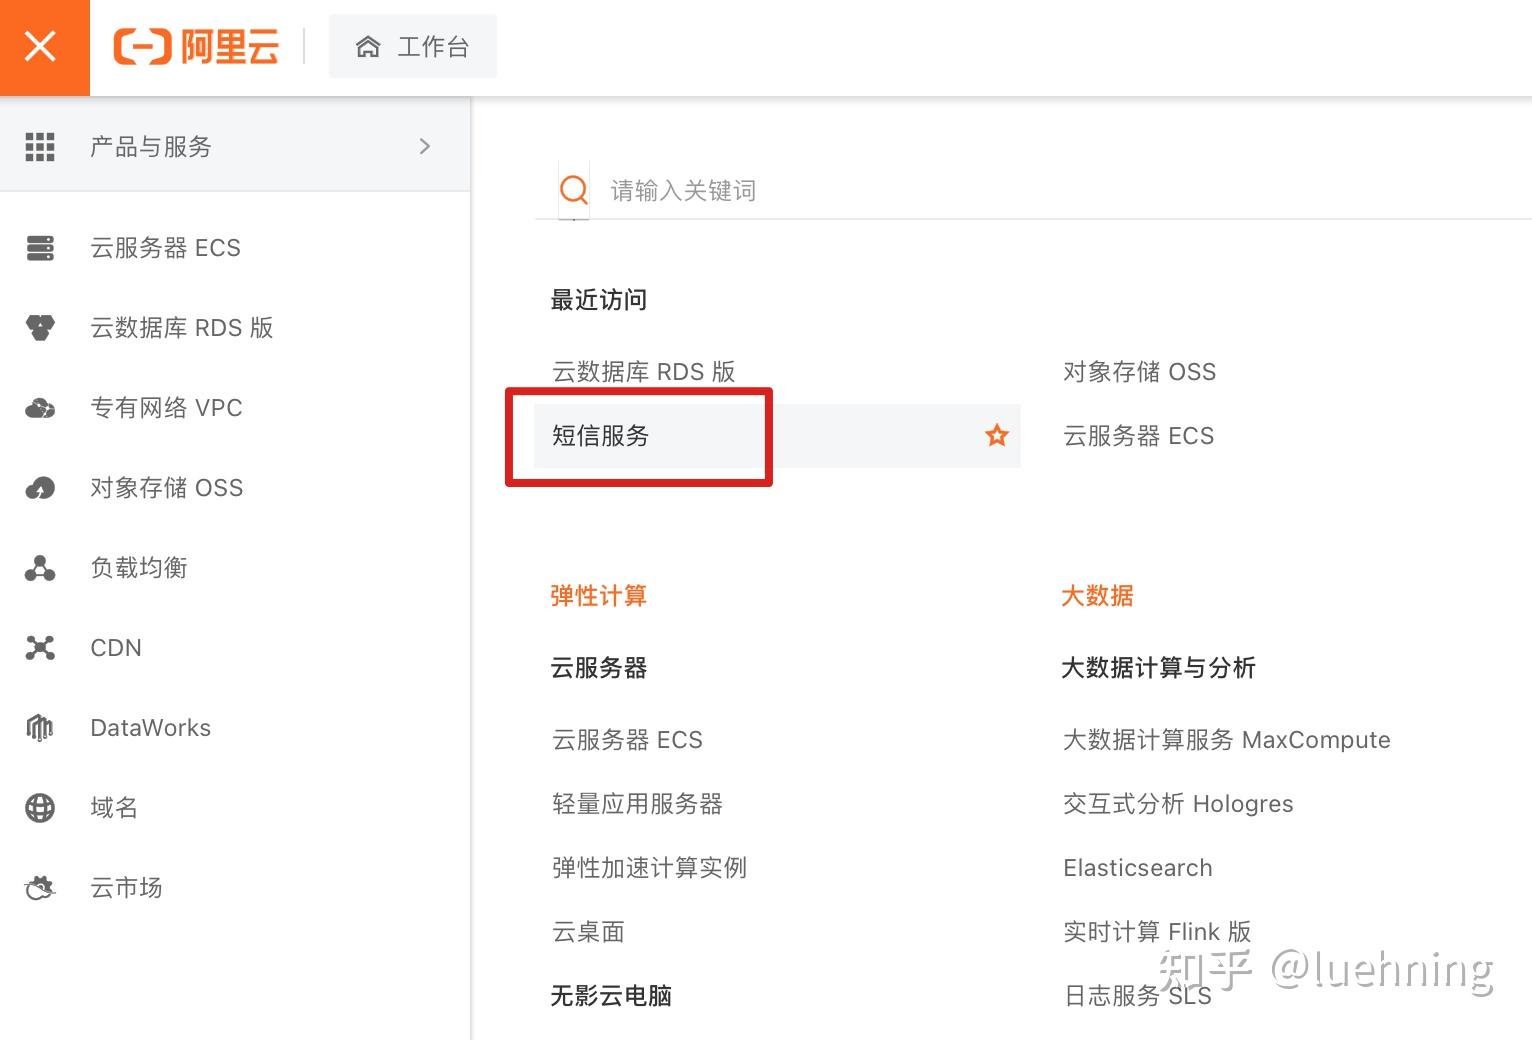Click the orange search magnifier icon
1532x1040 pixels.
tap(574, 189)
